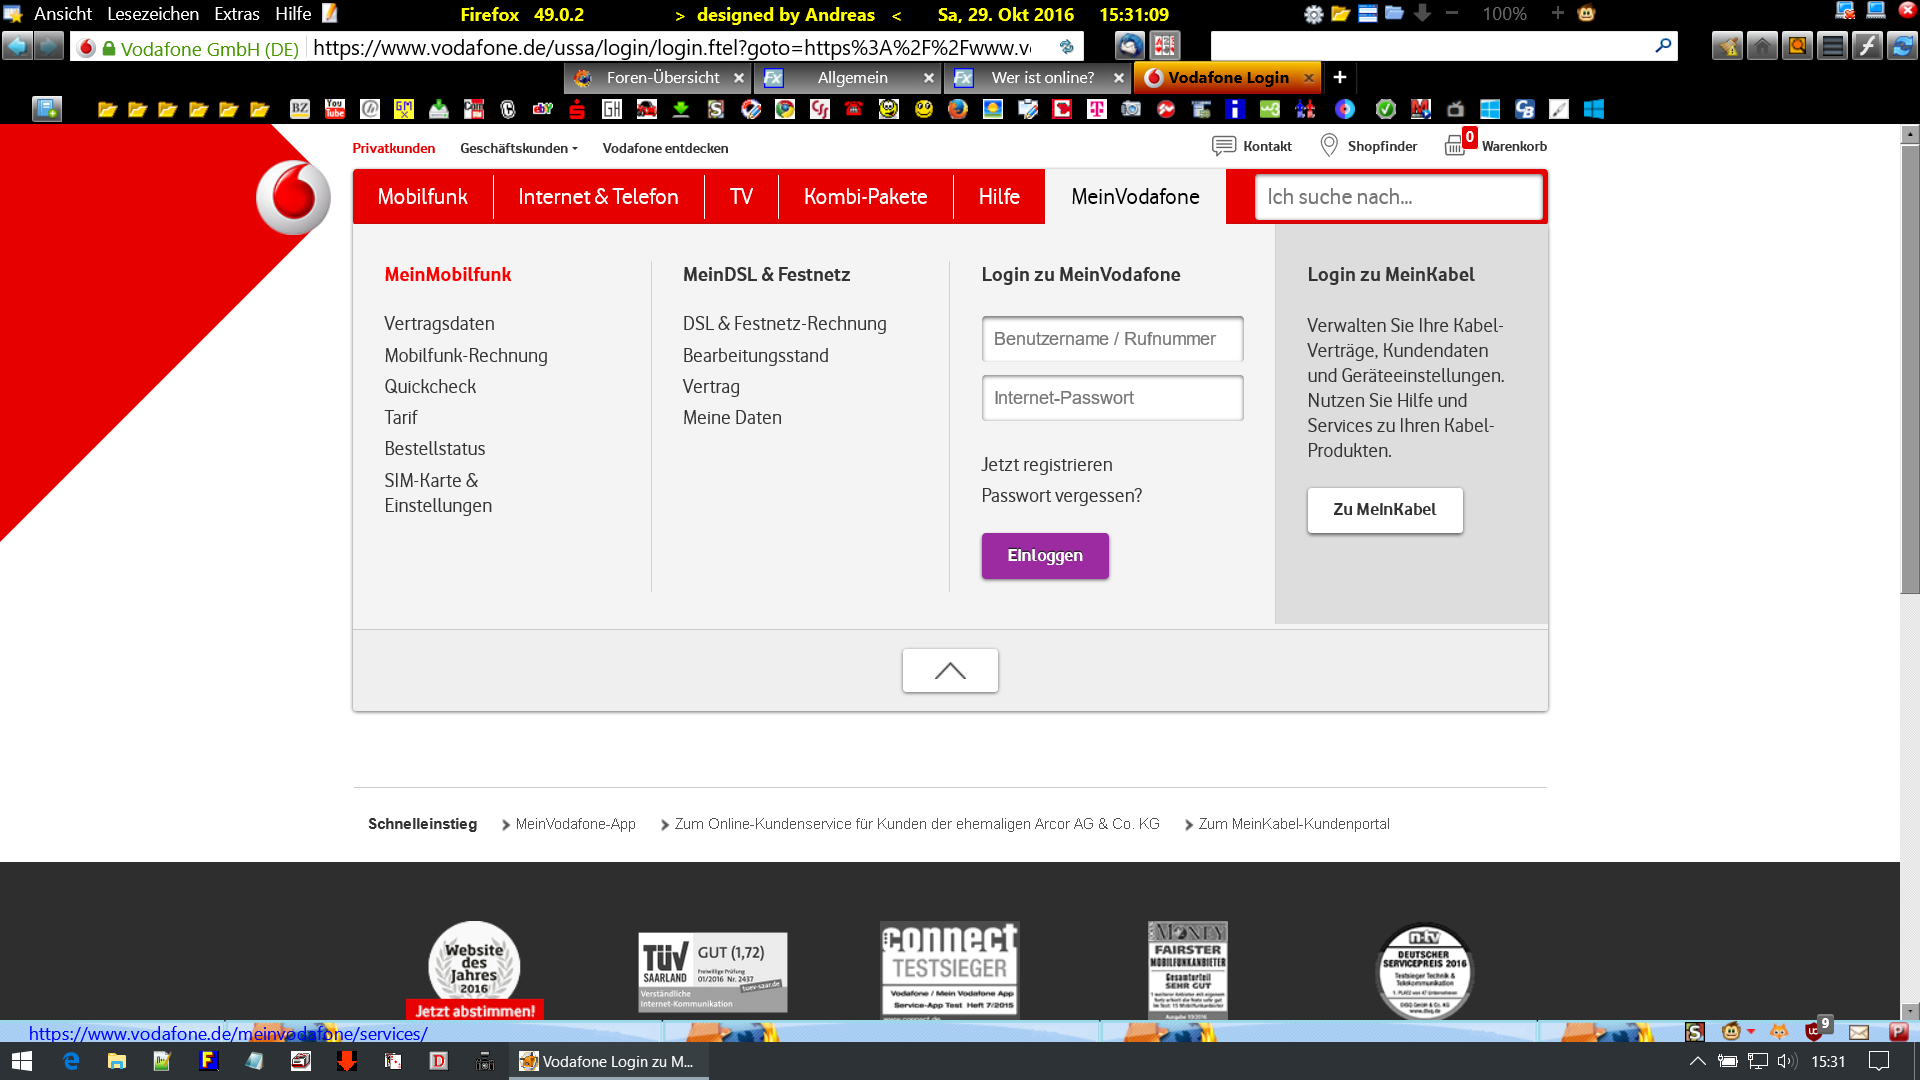Switch to the Foren-Übersicht tab
Image resolution: width=1920 pixels, height=1080 pixels.
pyautogui.click(x=662, y=77)
